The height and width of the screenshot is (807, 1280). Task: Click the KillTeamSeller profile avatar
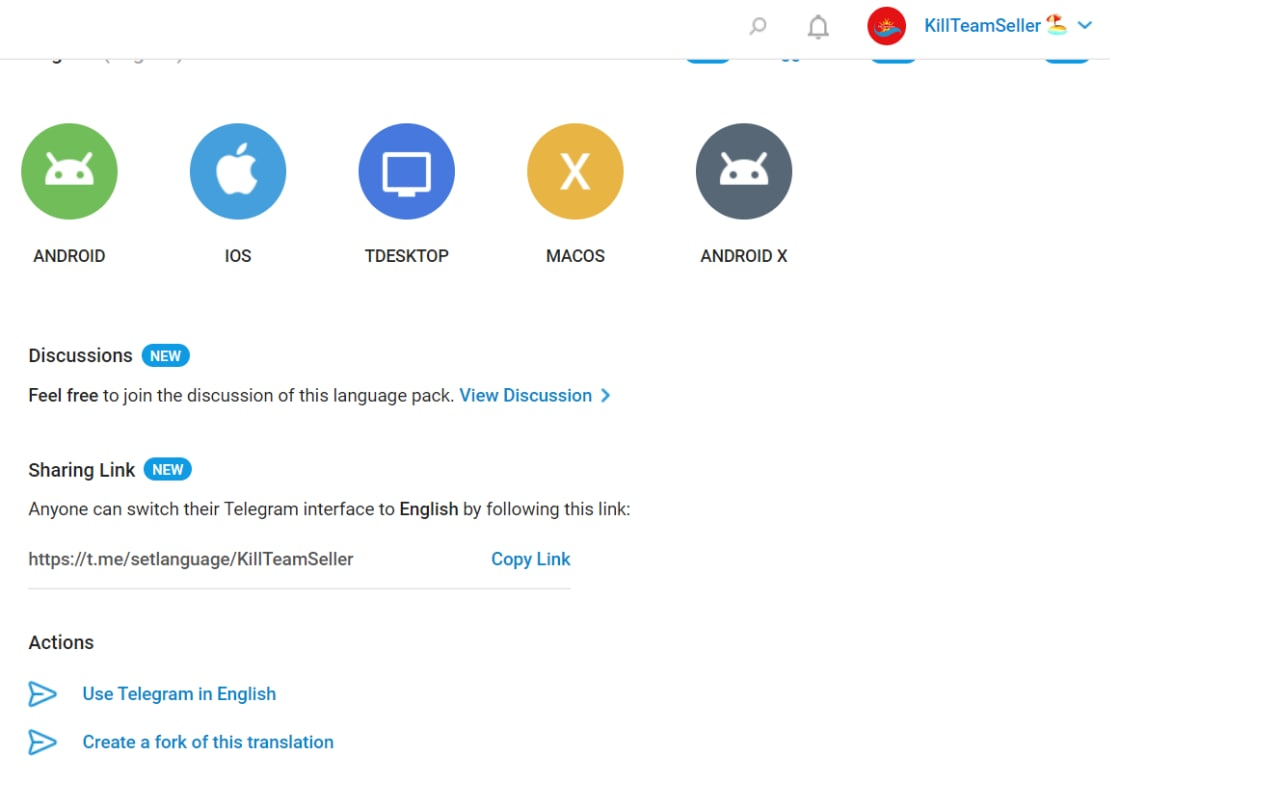[x=886, y=26]
